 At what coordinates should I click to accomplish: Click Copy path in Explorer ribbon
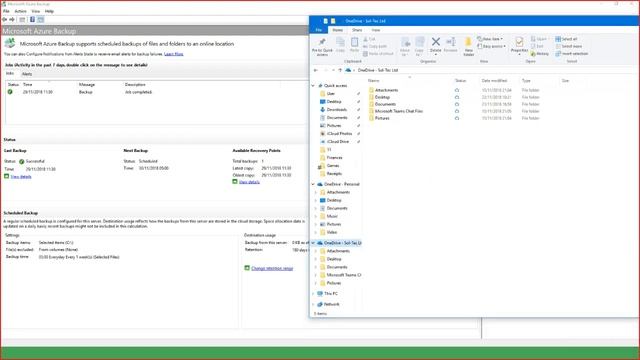[x=375, y=47]
